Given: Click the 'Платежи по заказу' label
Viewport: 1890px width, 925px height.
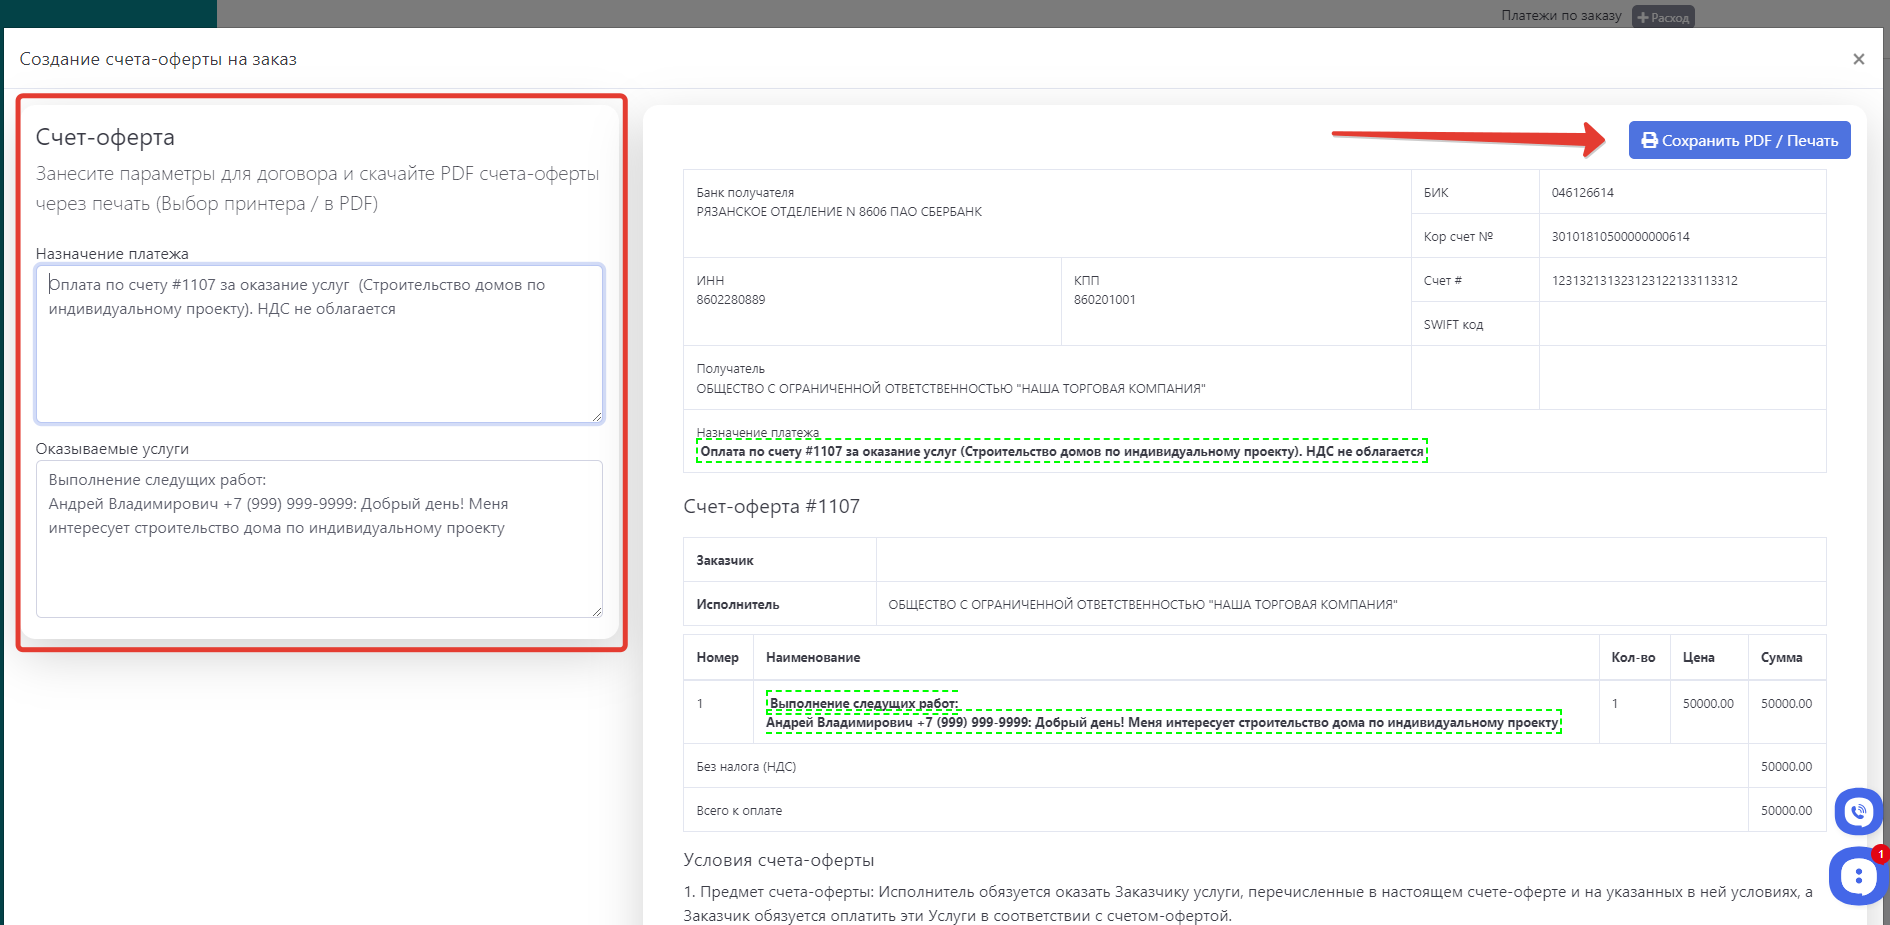Looking at the screenshot, I should 1560,16.
